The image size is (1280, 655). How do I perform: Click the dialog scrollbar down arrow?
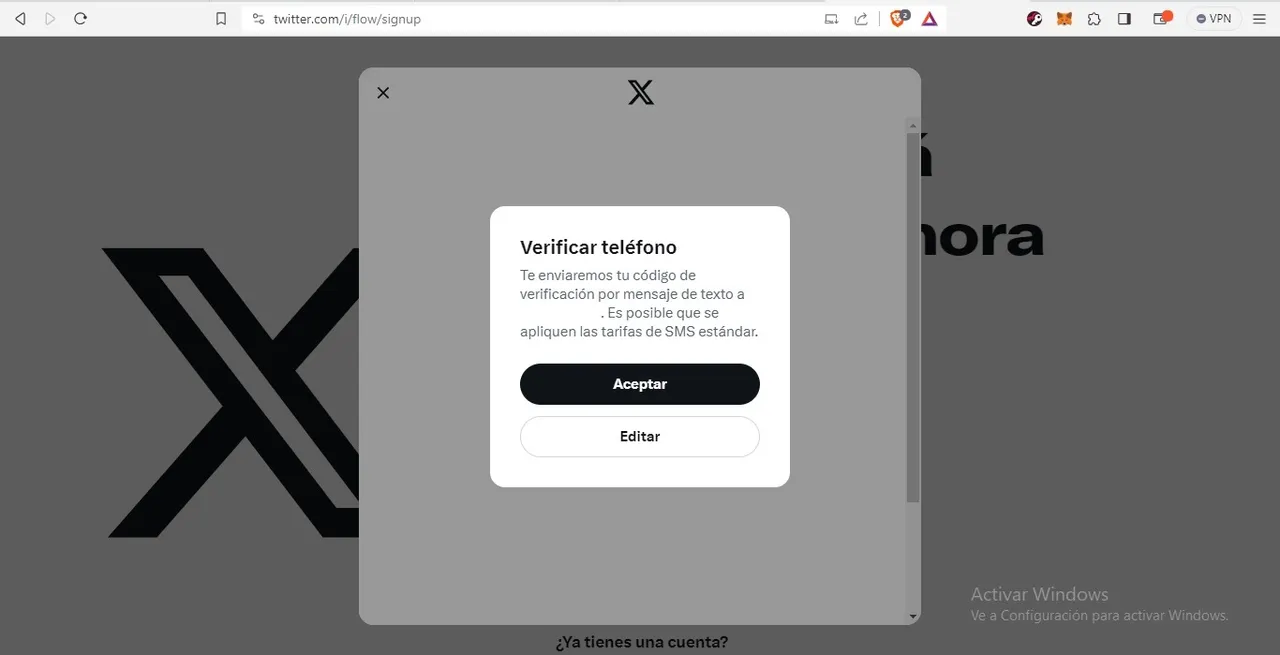pos(913,617)
